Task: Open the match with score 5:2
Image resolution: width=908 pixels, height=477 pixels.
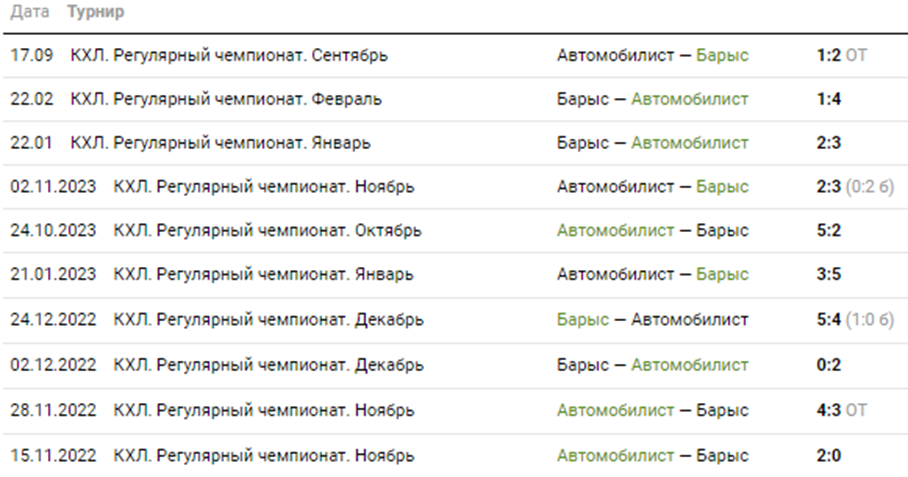Action: click(x=829, y=231)
